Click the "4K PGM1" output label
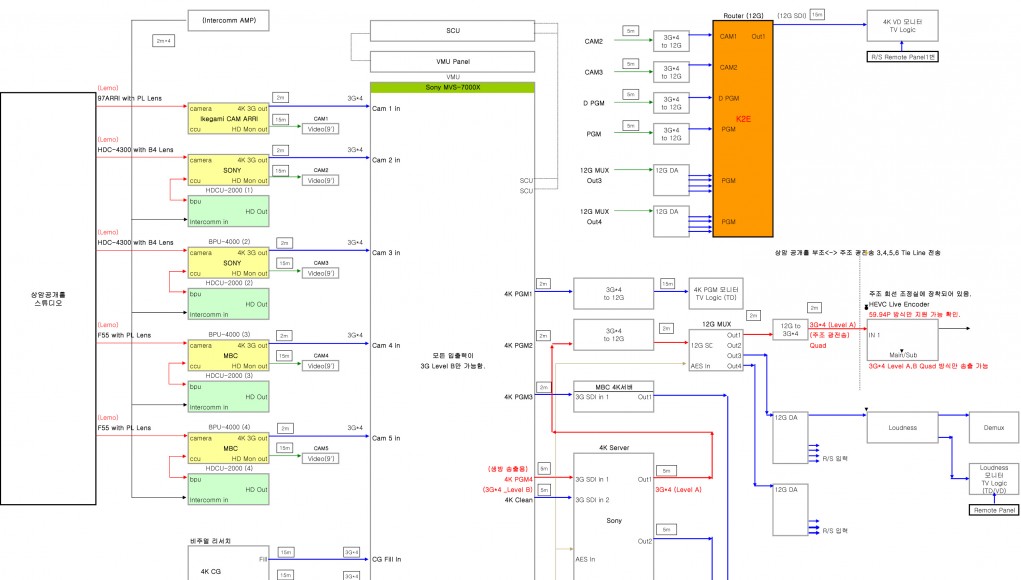 (x=518, y=294)
